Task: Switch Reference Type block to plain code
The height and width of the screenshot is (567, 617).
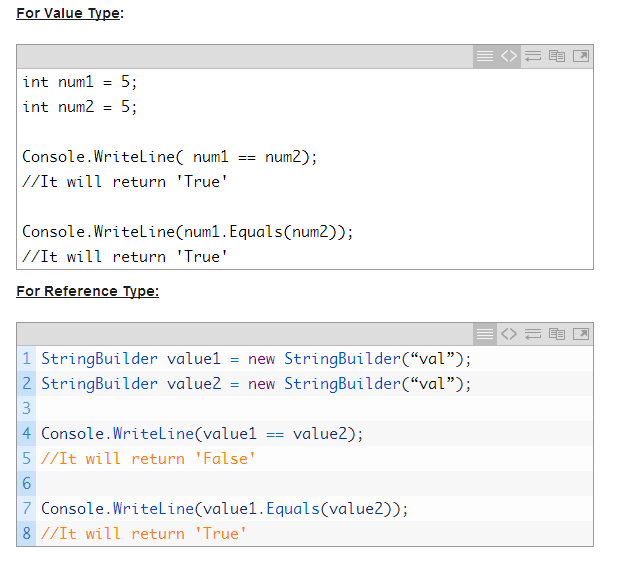Action: (509, 334)
